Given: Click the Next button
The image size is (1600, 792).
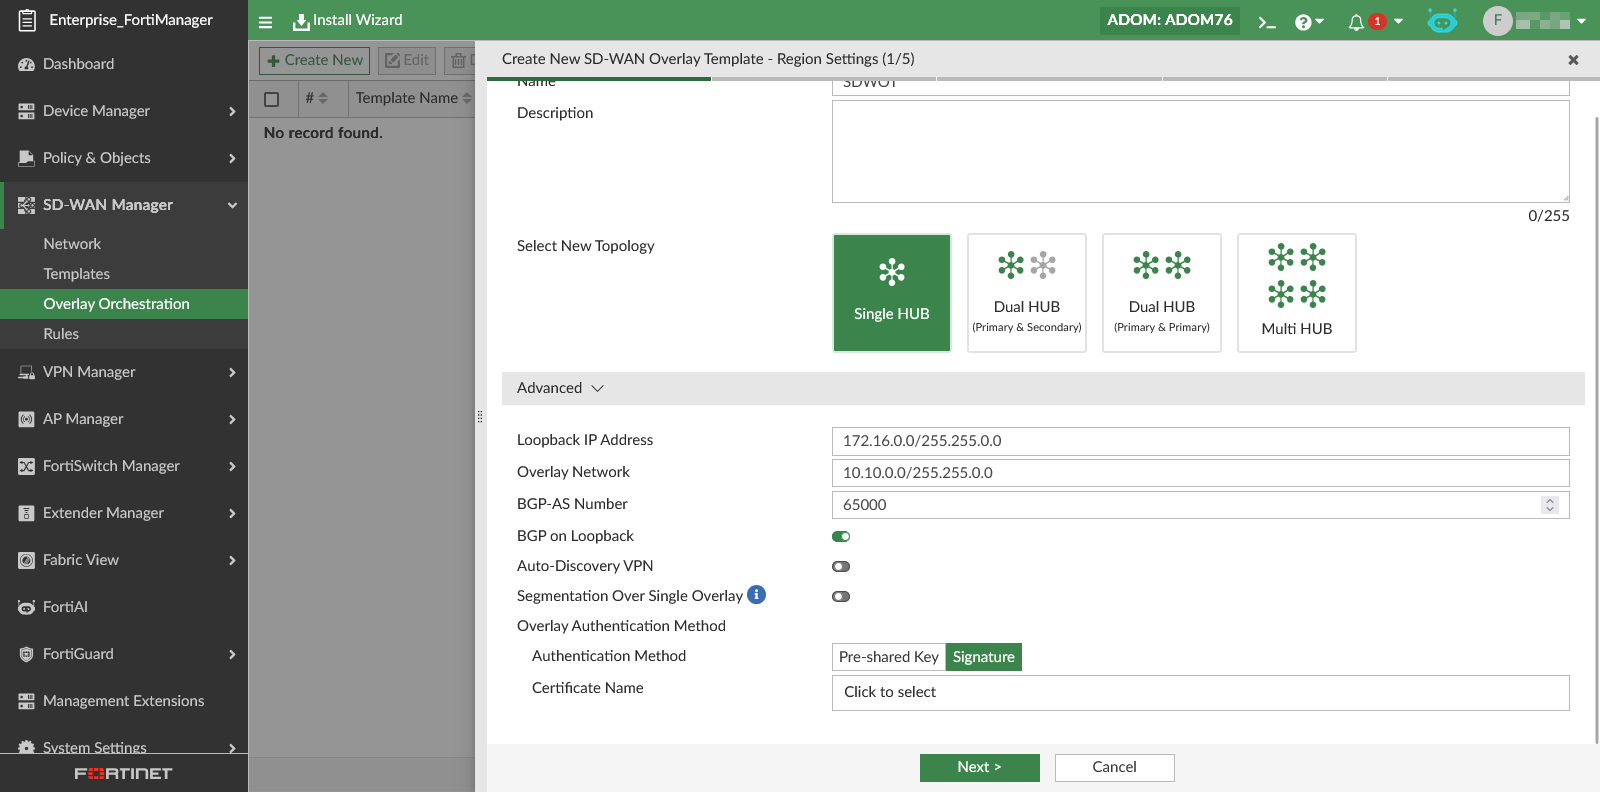Looking at the screenshot, I should pyautogui.click(x=979, y=767).
